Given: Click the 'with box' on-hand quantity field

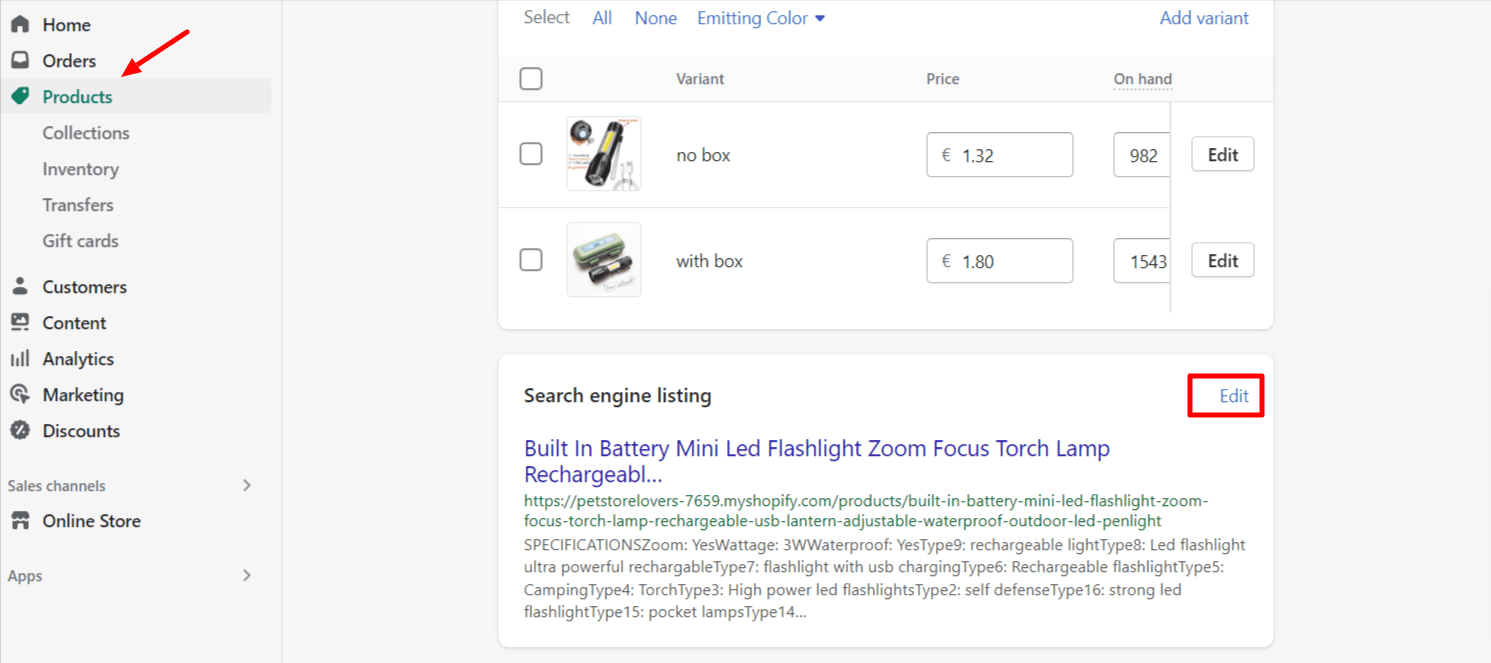Looking at the screenshot, I should tap(1142, 261).
